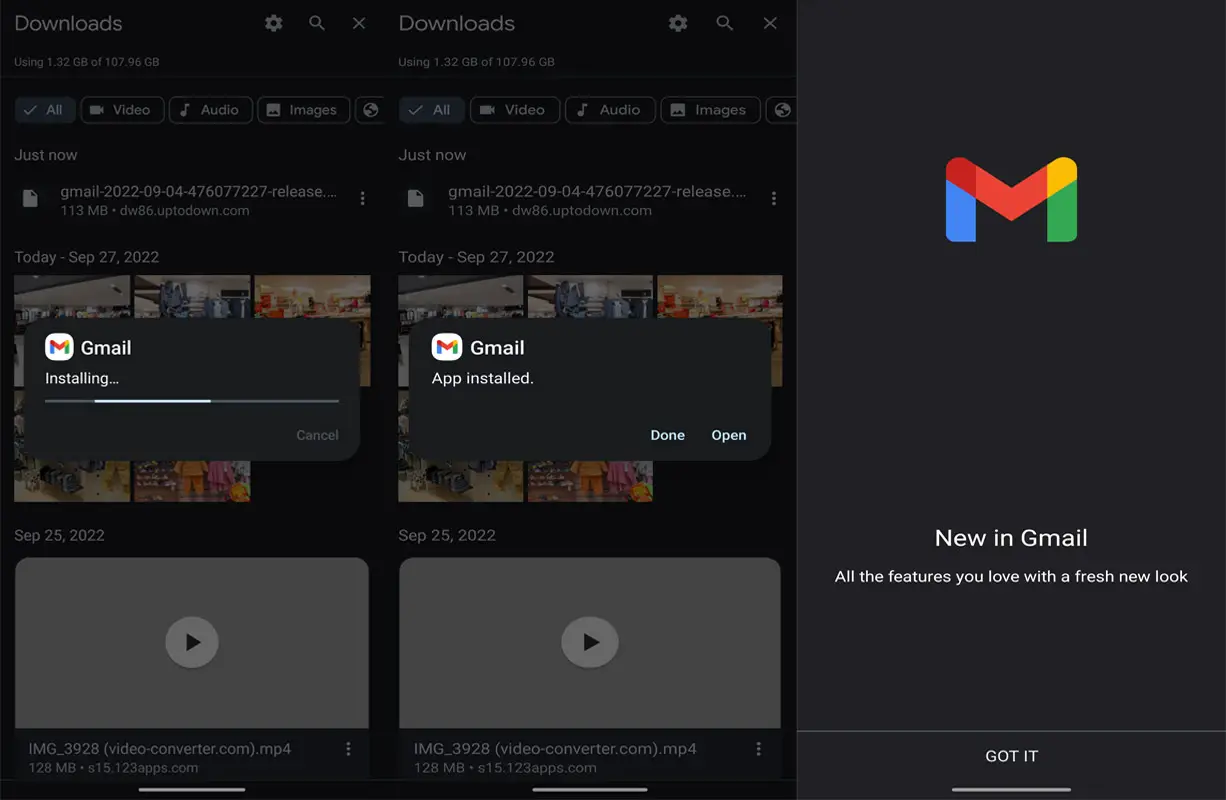Select All filter chip in left Downloads screen
The width and height of the screenshot is (1226, 800).
click(44, 110)
